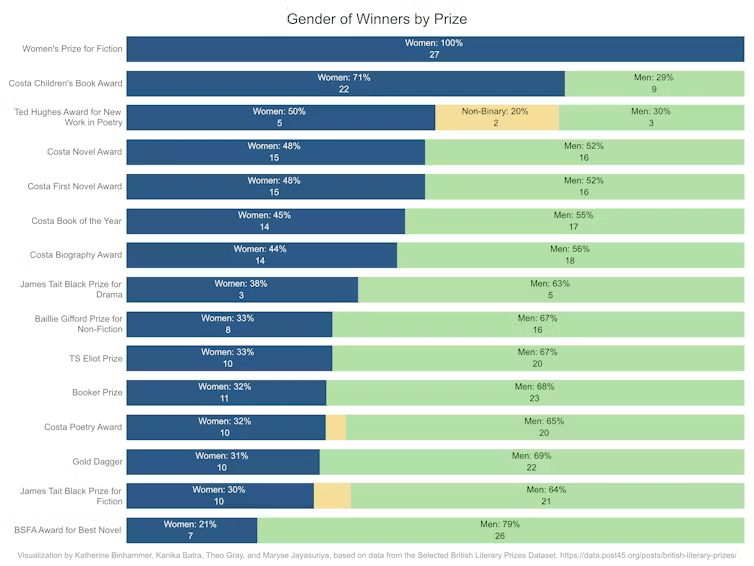Select the yellow segment in Costa Poetry Award bar
The image size is (754, 566).
(336, 427)
